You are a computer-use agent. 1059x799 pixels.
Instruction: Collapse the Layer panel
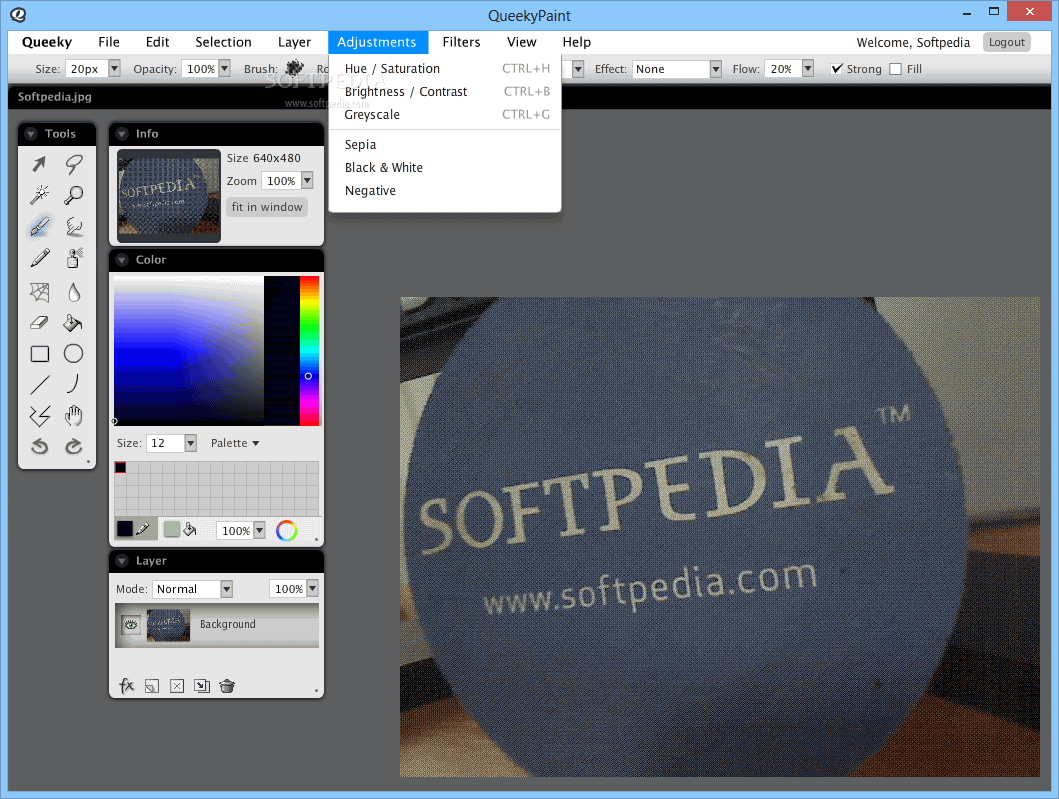(122, 561)
